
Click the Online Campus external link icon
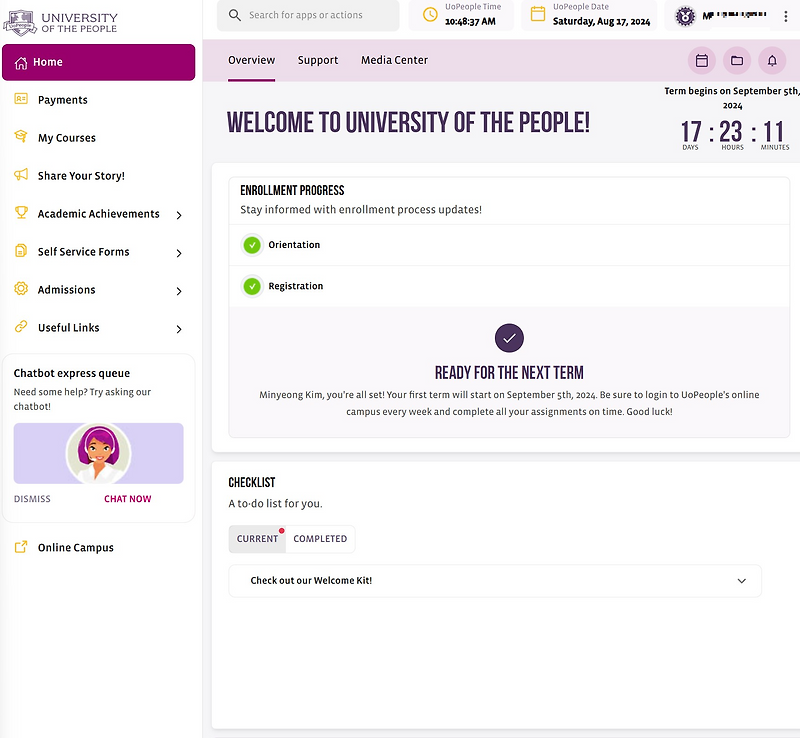click(x=21, y=547)
